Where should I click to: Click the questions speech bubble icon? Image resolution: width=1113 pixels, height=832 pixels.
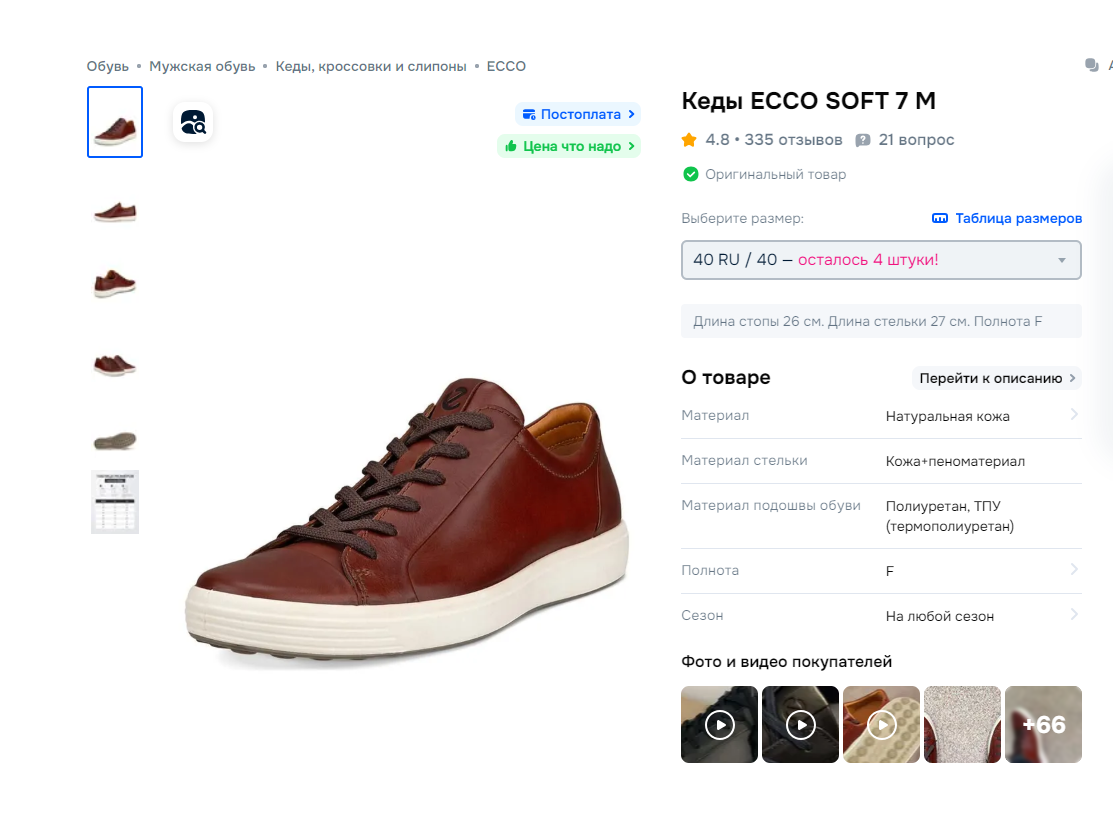(x=863, y=140)
